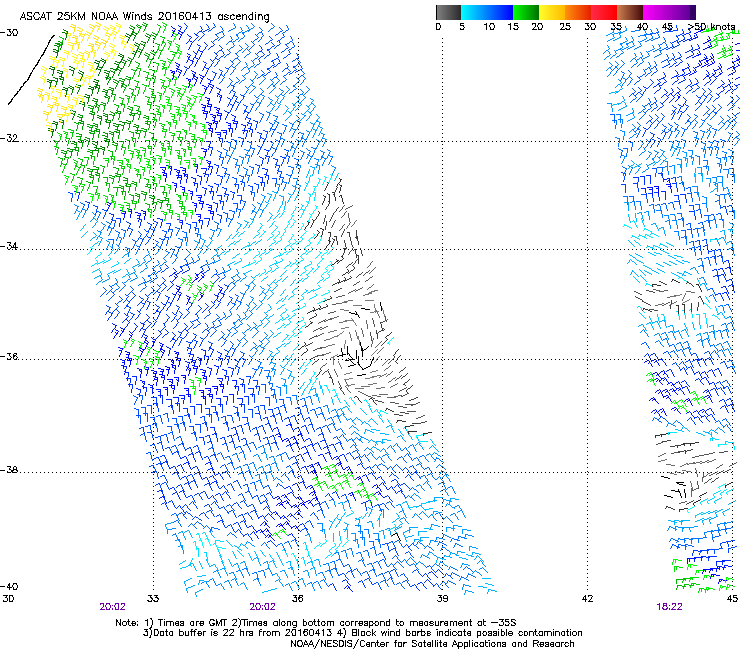The width and height of the screenshot is (740, 650).
Task: Click the yellow 20–25 knots legend swatch
Action: click(x=552, y=12)
